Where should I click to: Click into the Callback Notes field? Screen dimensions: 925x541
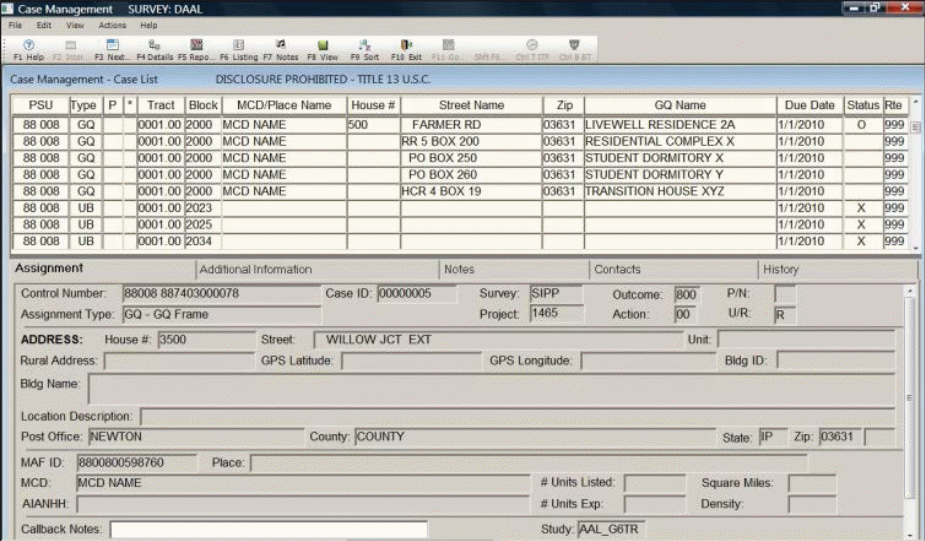(x=268, y=530)
